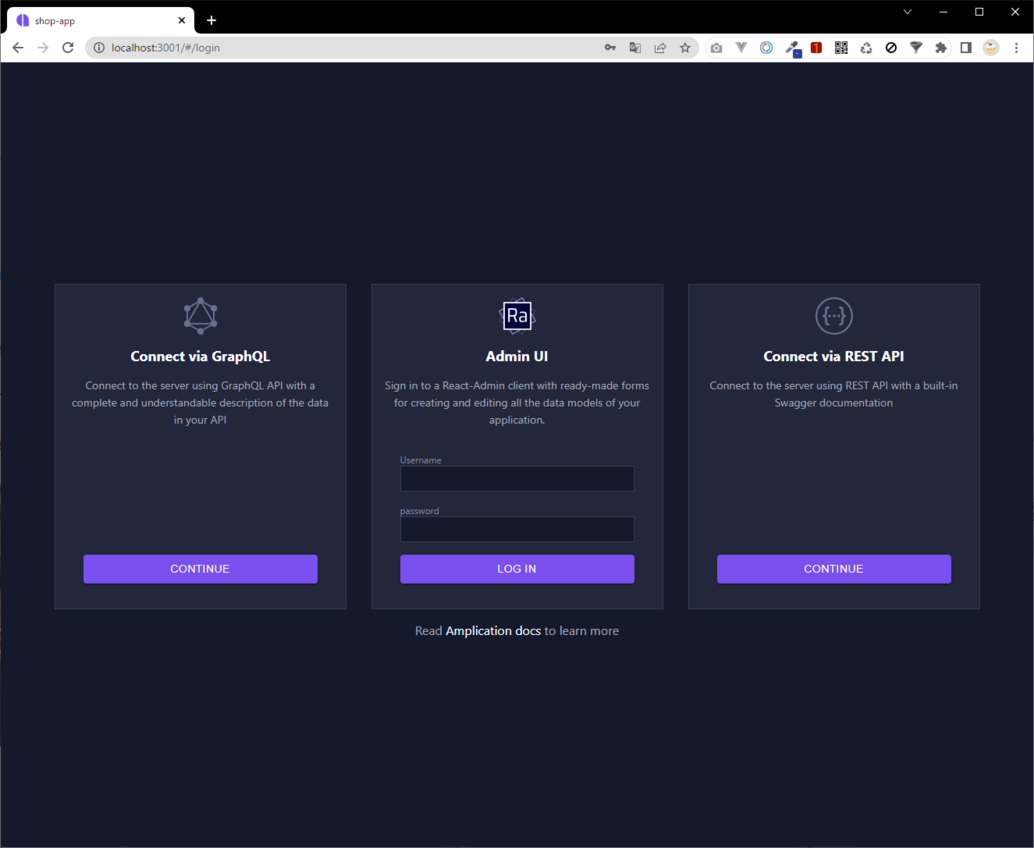The height and width of the screenshot is (848, 1034).
Task: Click the "Username" field label
Action: click(421, 460)
